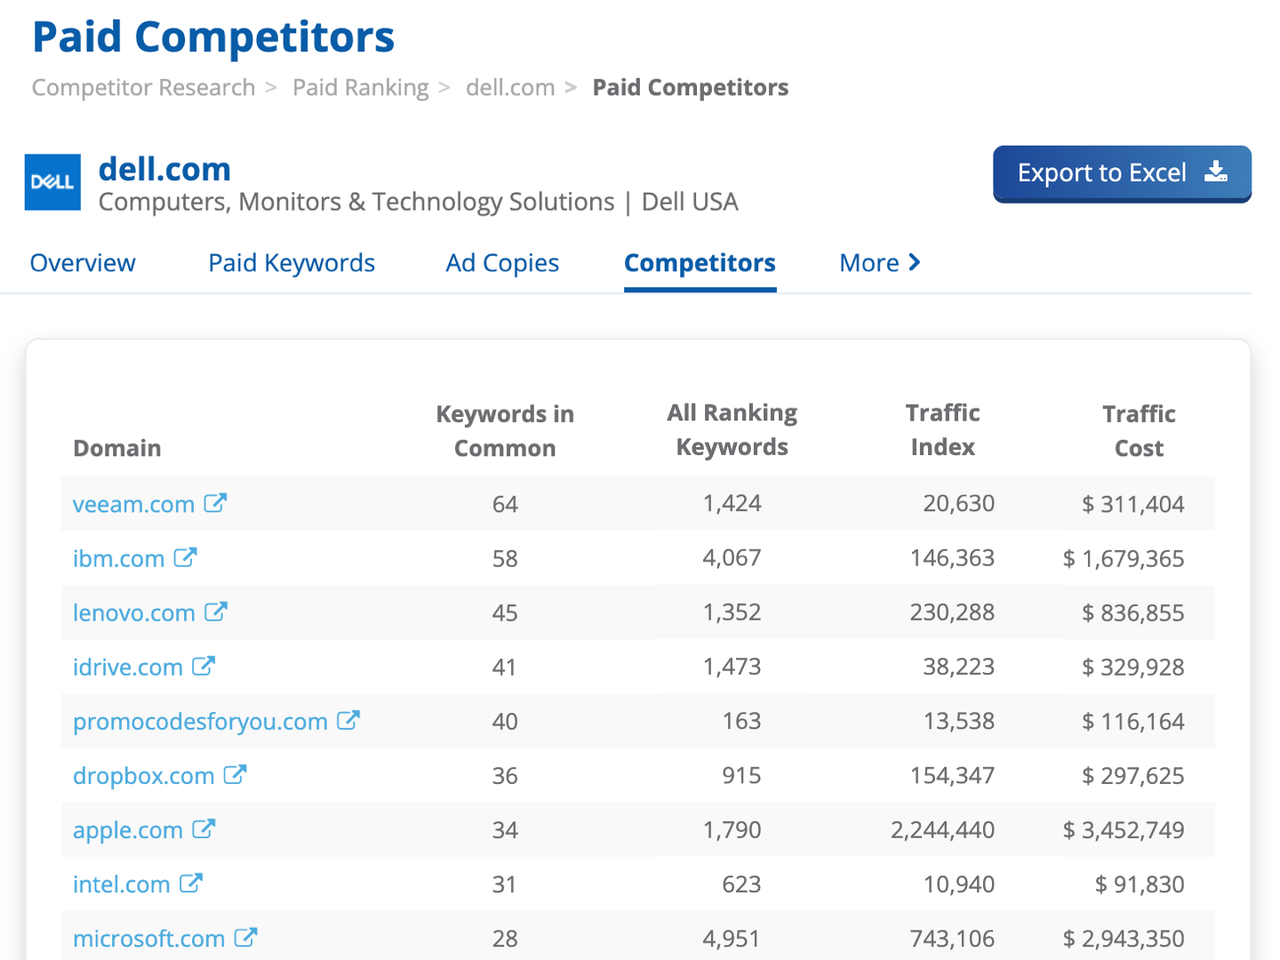Open the dropbox.com domain link
This screenshot has width=1280, height=960.
click(144, 775)
